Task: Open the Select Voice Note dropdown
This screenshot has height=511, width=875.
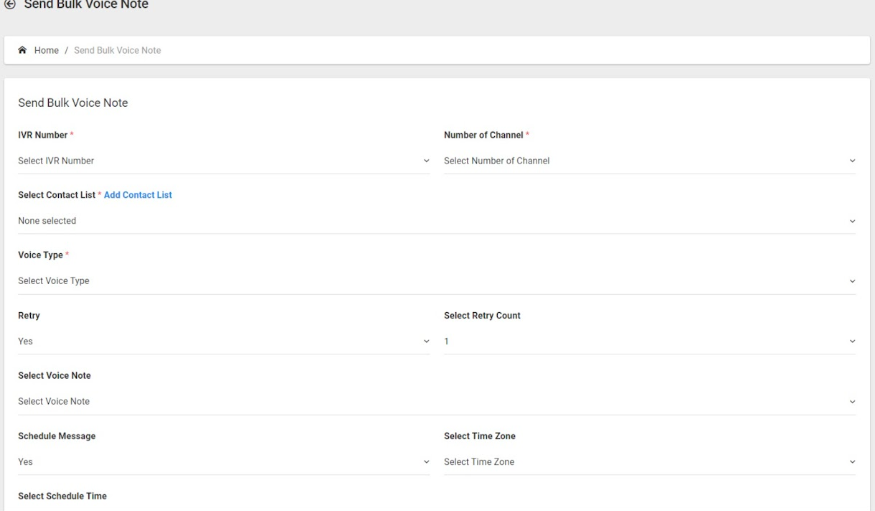Action: tap(437, 402)
